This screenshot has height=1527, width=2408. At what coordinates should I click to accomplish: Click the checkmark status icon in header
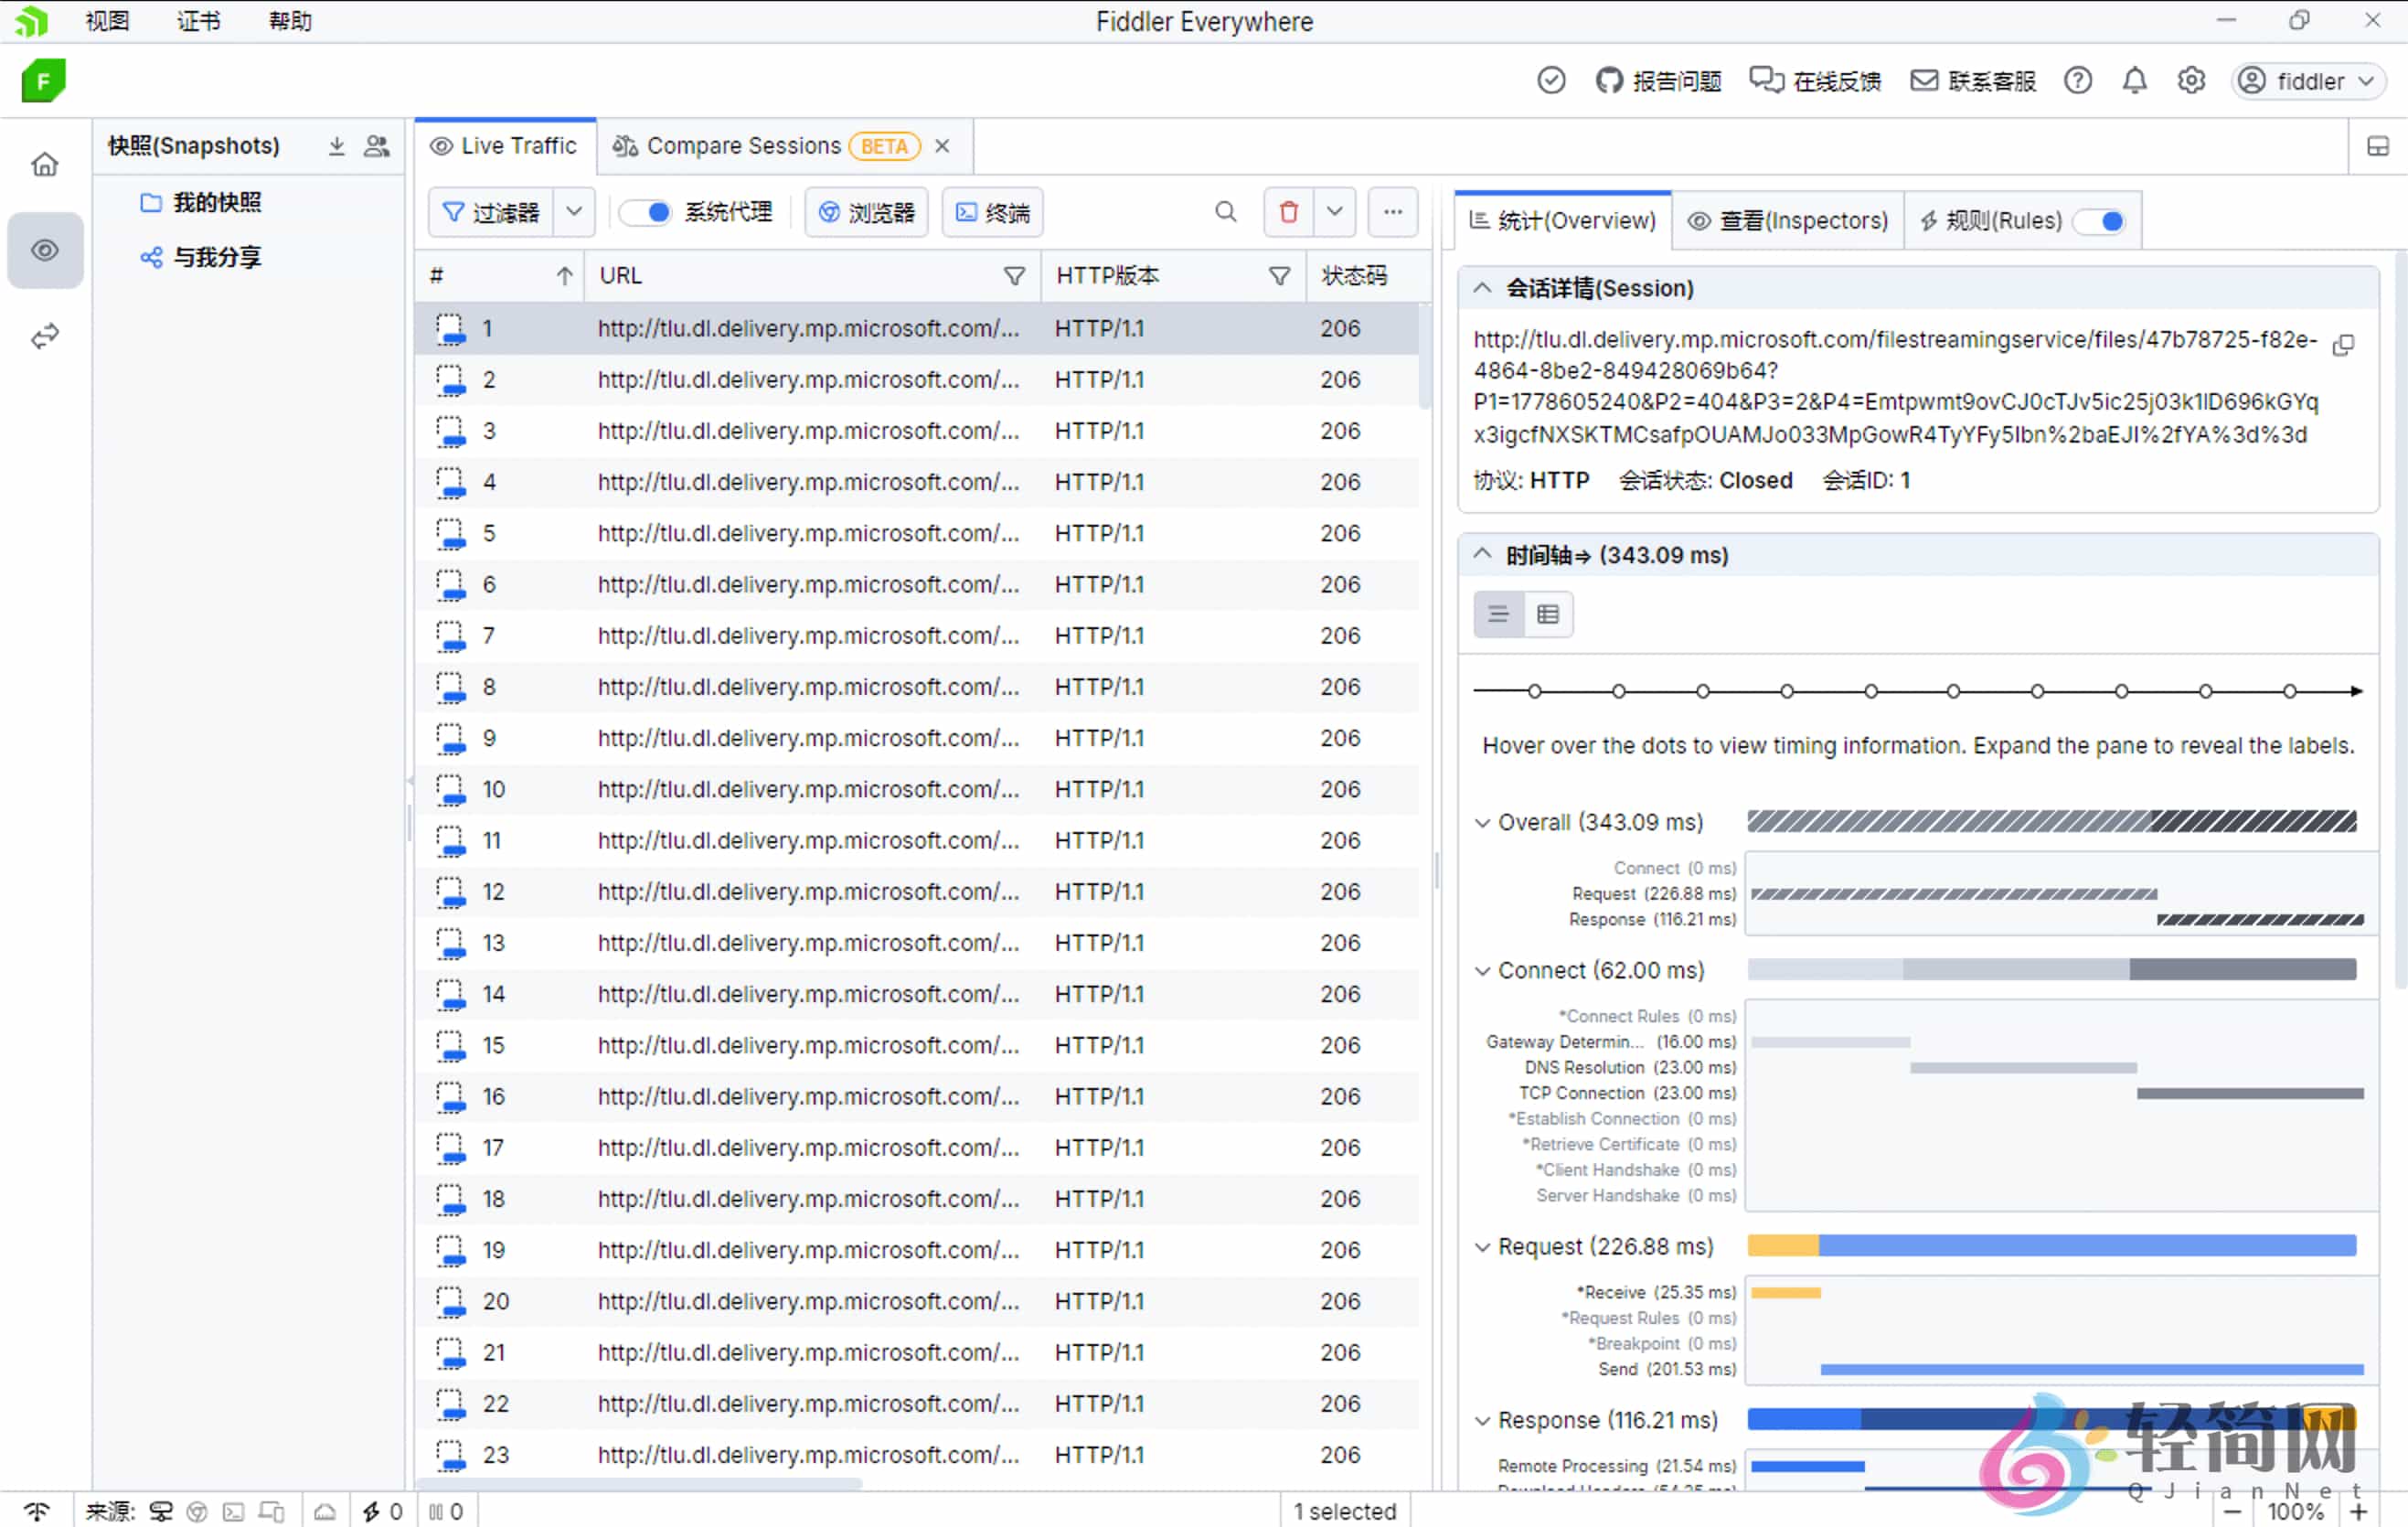[x=1551, y=80]
